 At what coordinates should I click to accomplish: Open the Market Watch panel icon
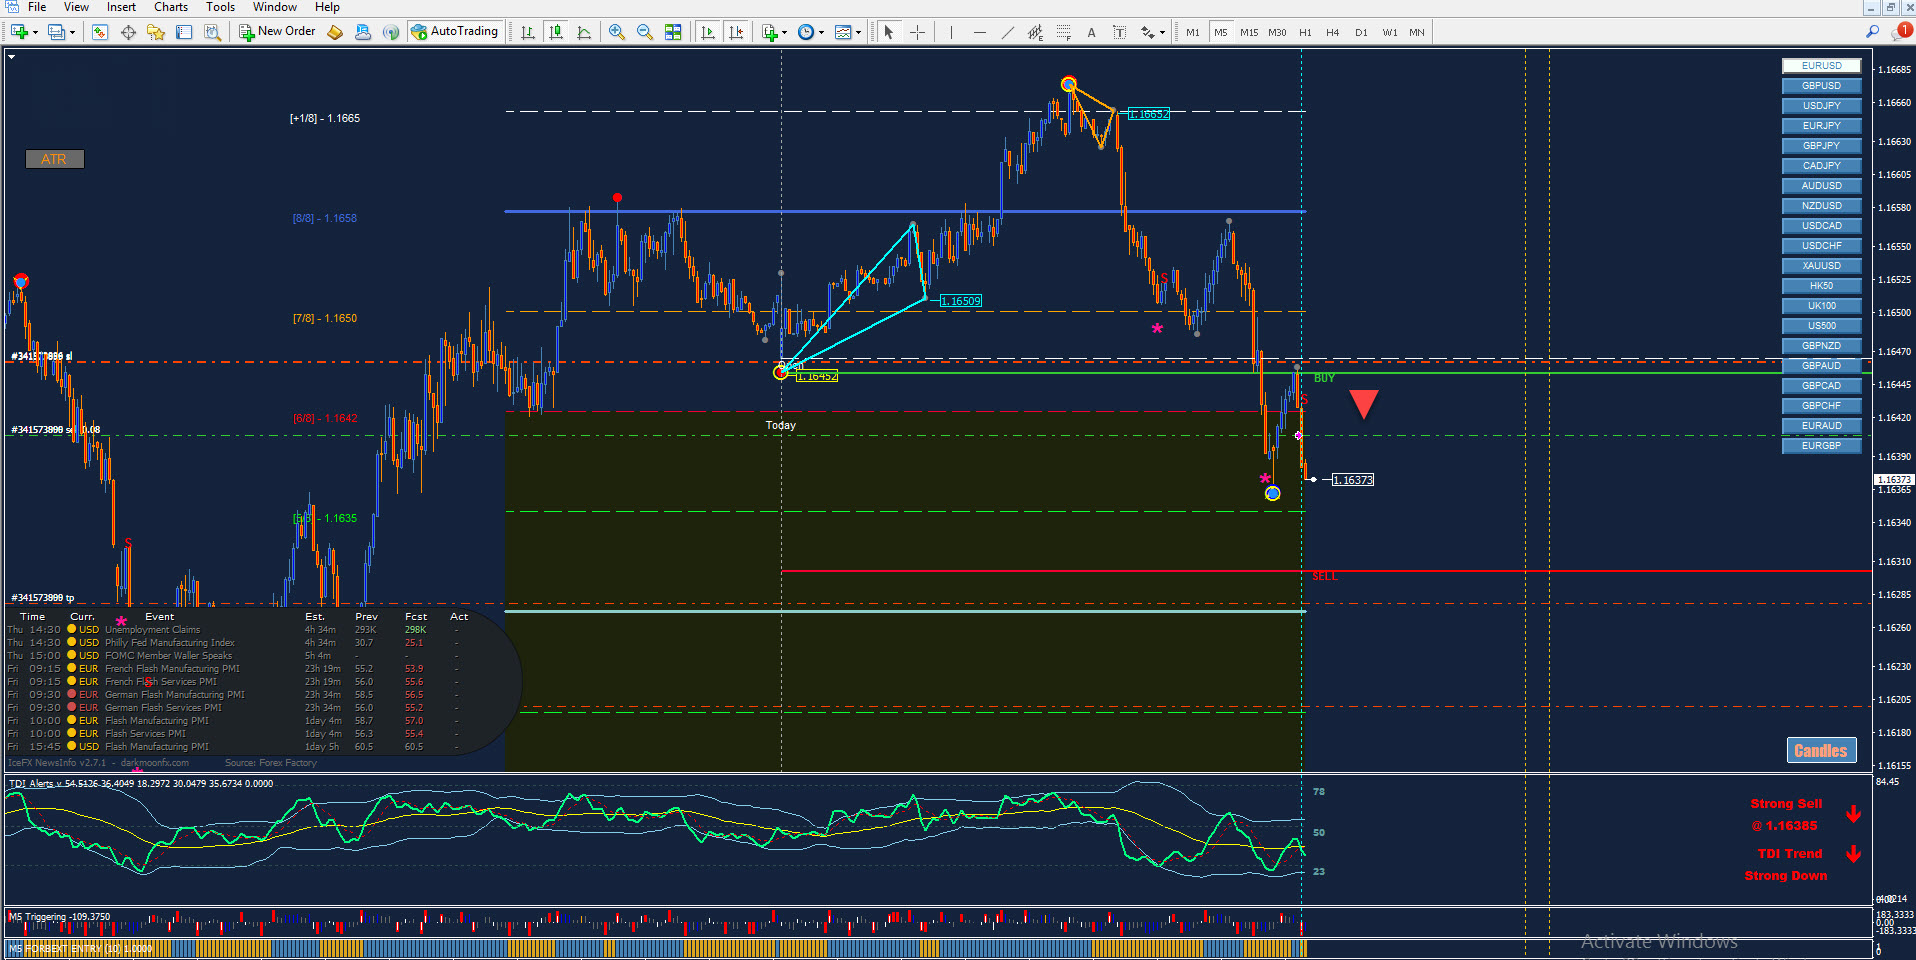pyautogui.click(x=100, y=32)
